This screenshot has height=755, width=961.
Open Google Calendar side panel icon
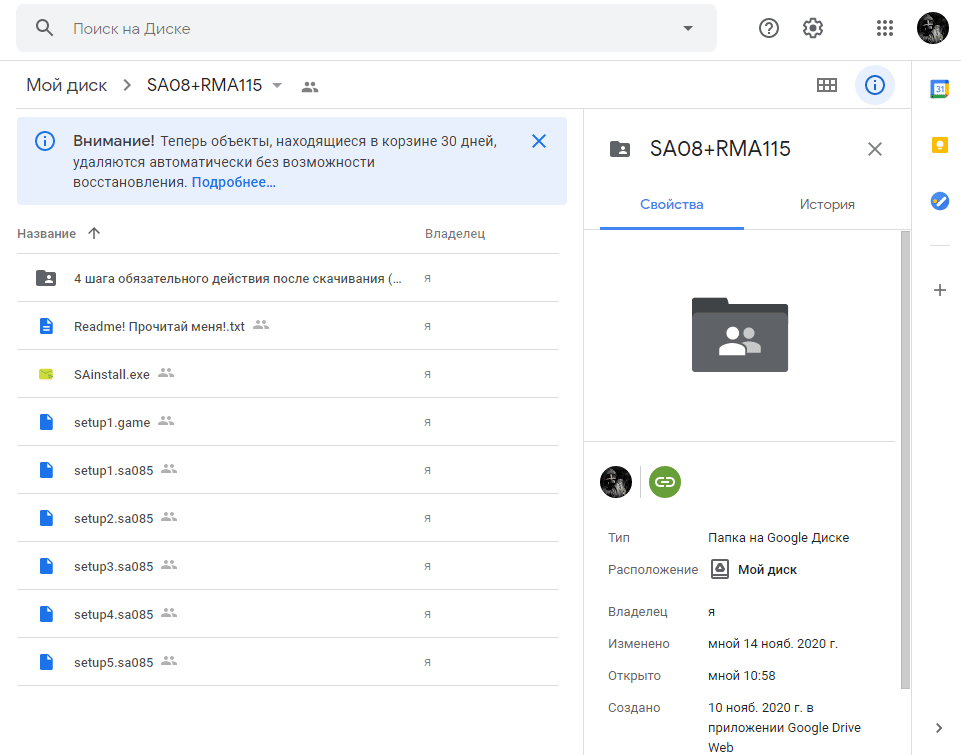[939, 89]
